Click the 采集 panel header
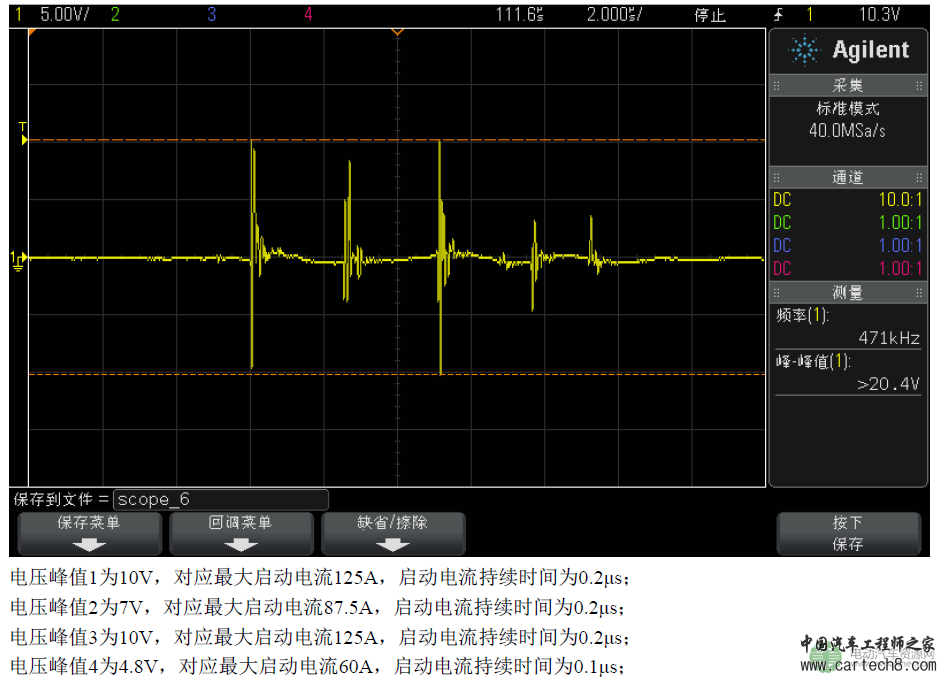The width and height of the screenshot is (946, 681). click(x=847, y=86)
